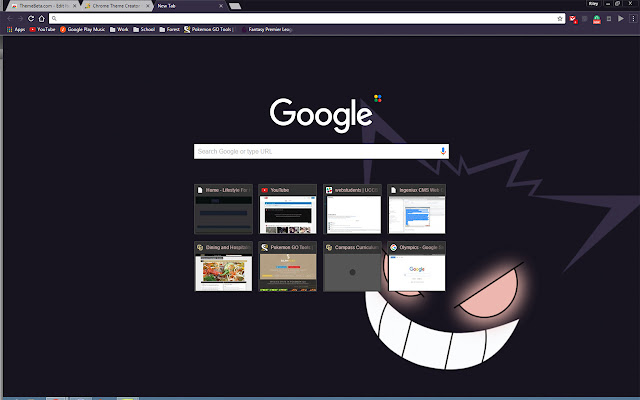Image resolution: width=640 pixels, height=400 pixels.
Task: Open the Google Play Music bookmark
Action: (82, 29)
